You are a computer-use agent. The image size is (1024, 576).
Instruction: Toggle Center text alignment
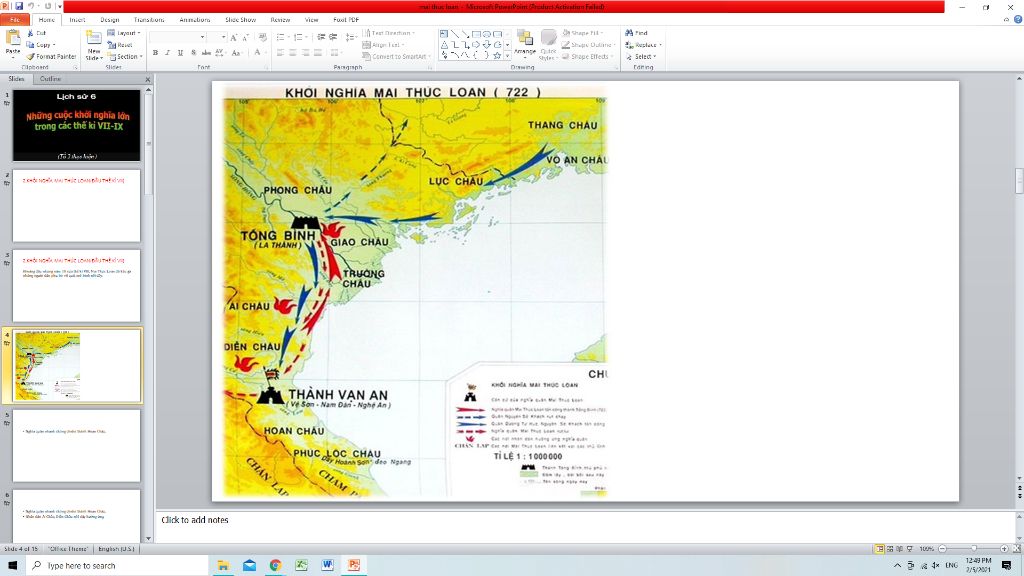point(293,53)
